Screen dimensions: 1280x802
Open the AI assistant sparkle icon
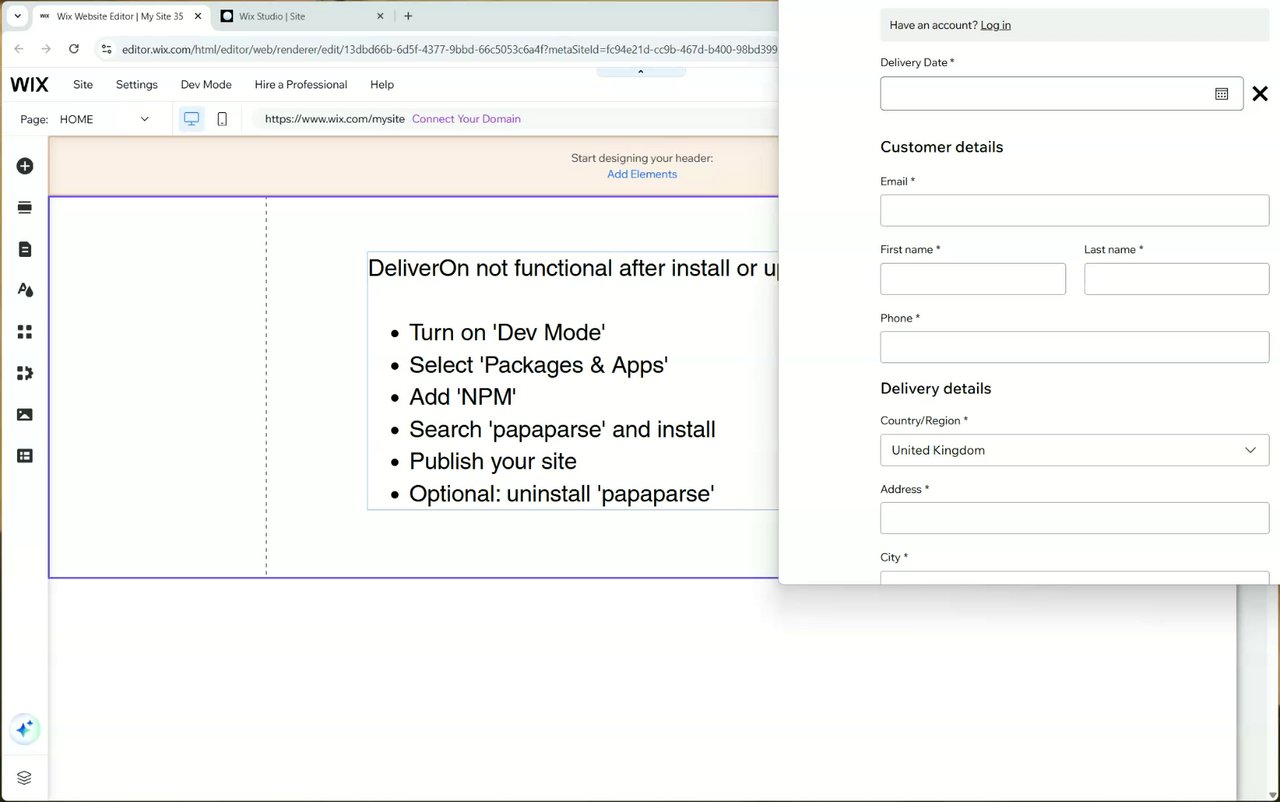coord(25,729)
